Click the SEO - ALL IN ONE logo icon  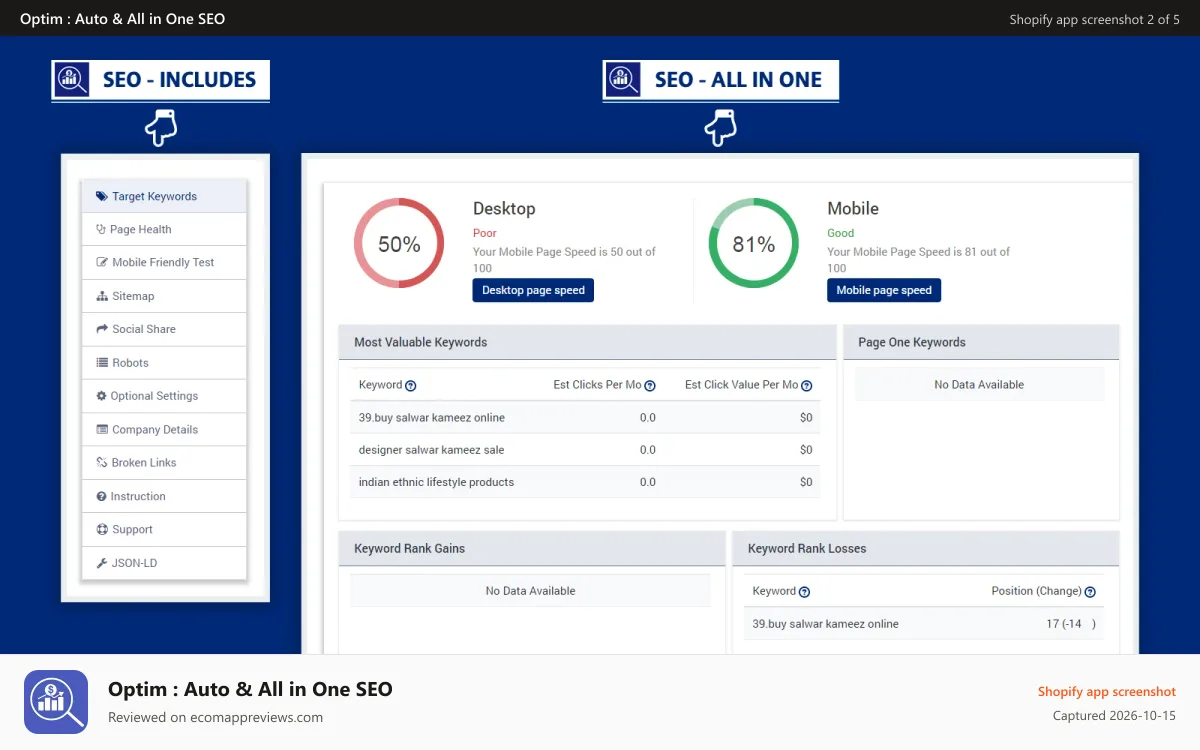coord(624,79)
